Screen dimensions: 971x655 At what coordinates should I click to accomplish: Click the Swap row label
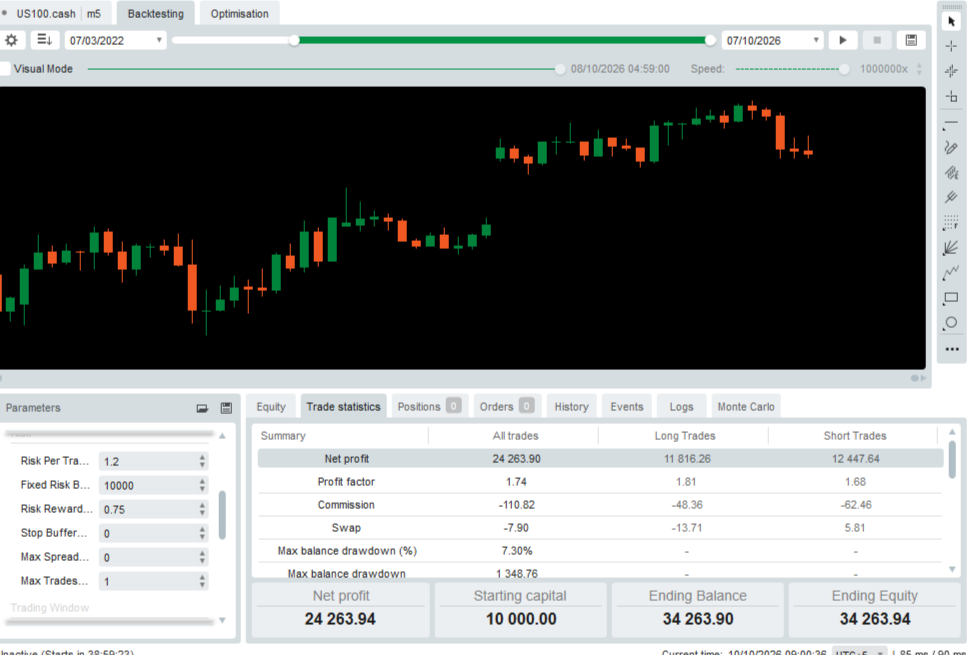(x=346, y=528)
